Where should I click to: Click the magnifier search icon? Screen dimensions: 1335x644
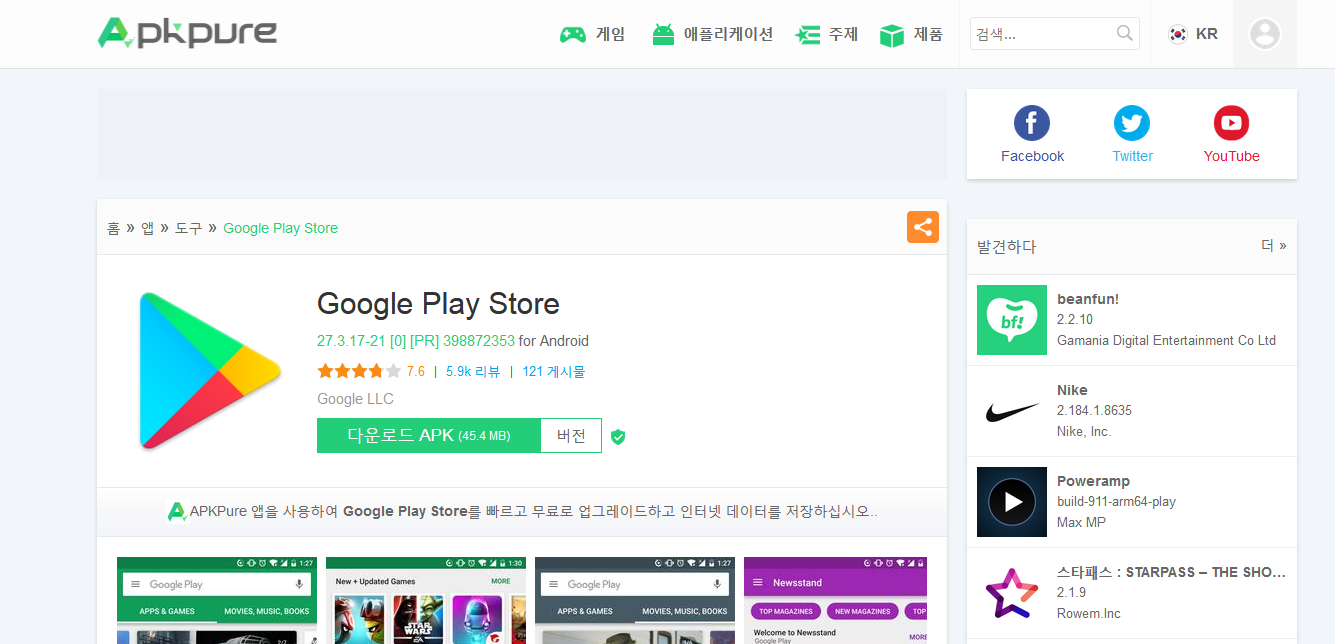point(1125,33)
